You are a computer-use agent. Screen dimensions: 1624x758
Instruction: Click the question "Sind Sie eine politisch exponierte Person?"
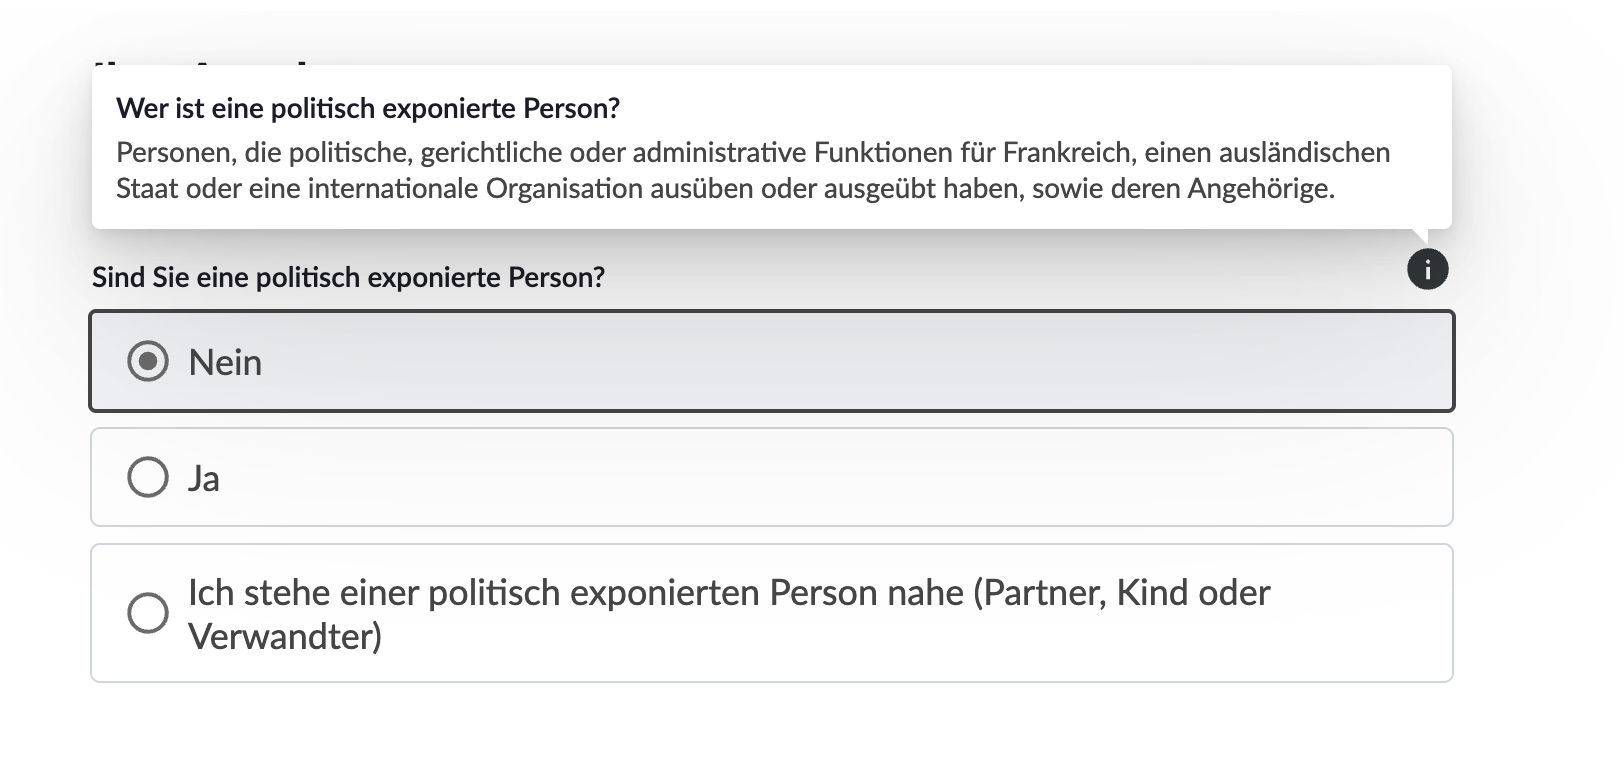pyautogui.click(x=349, y=276)
